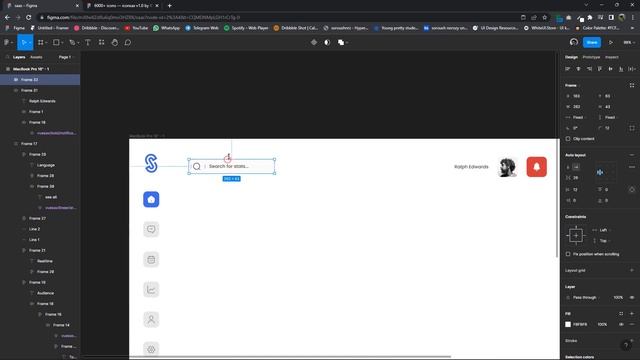Switch to the second browser tab
This screenshot has width=640, height=360.
point(122,6)
